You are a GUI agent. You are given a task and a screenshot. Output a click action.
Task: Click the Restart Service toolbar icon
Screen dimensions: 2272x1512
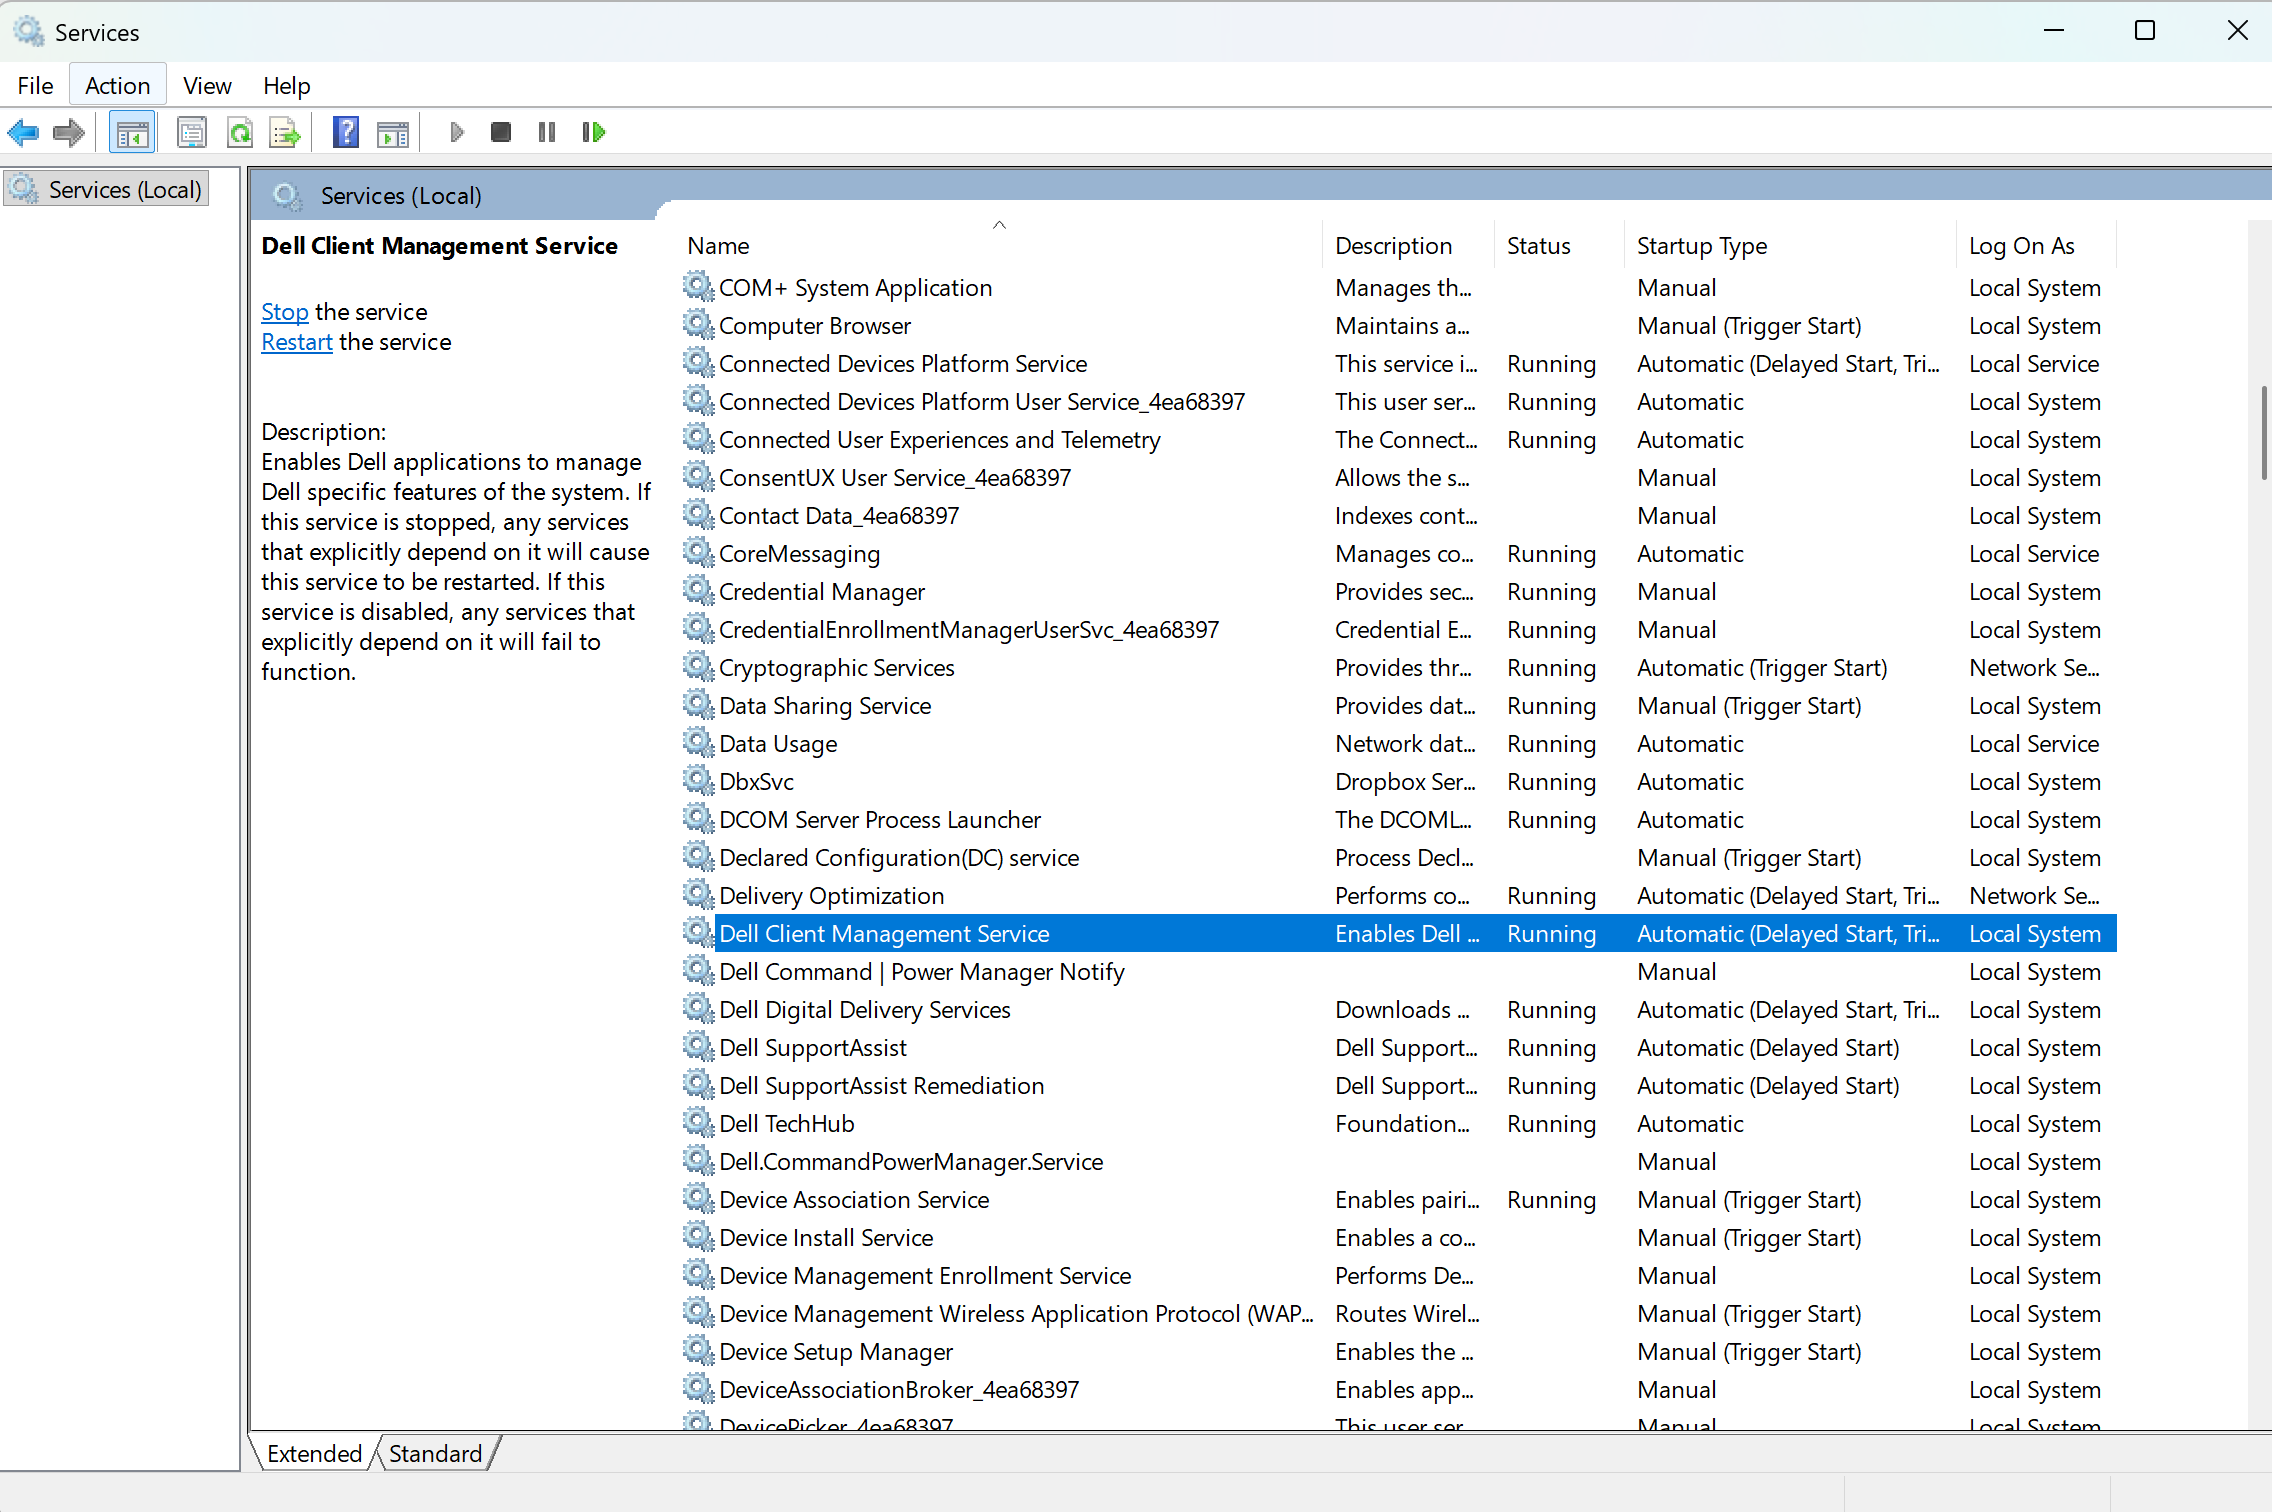click(x=594, y=132)
